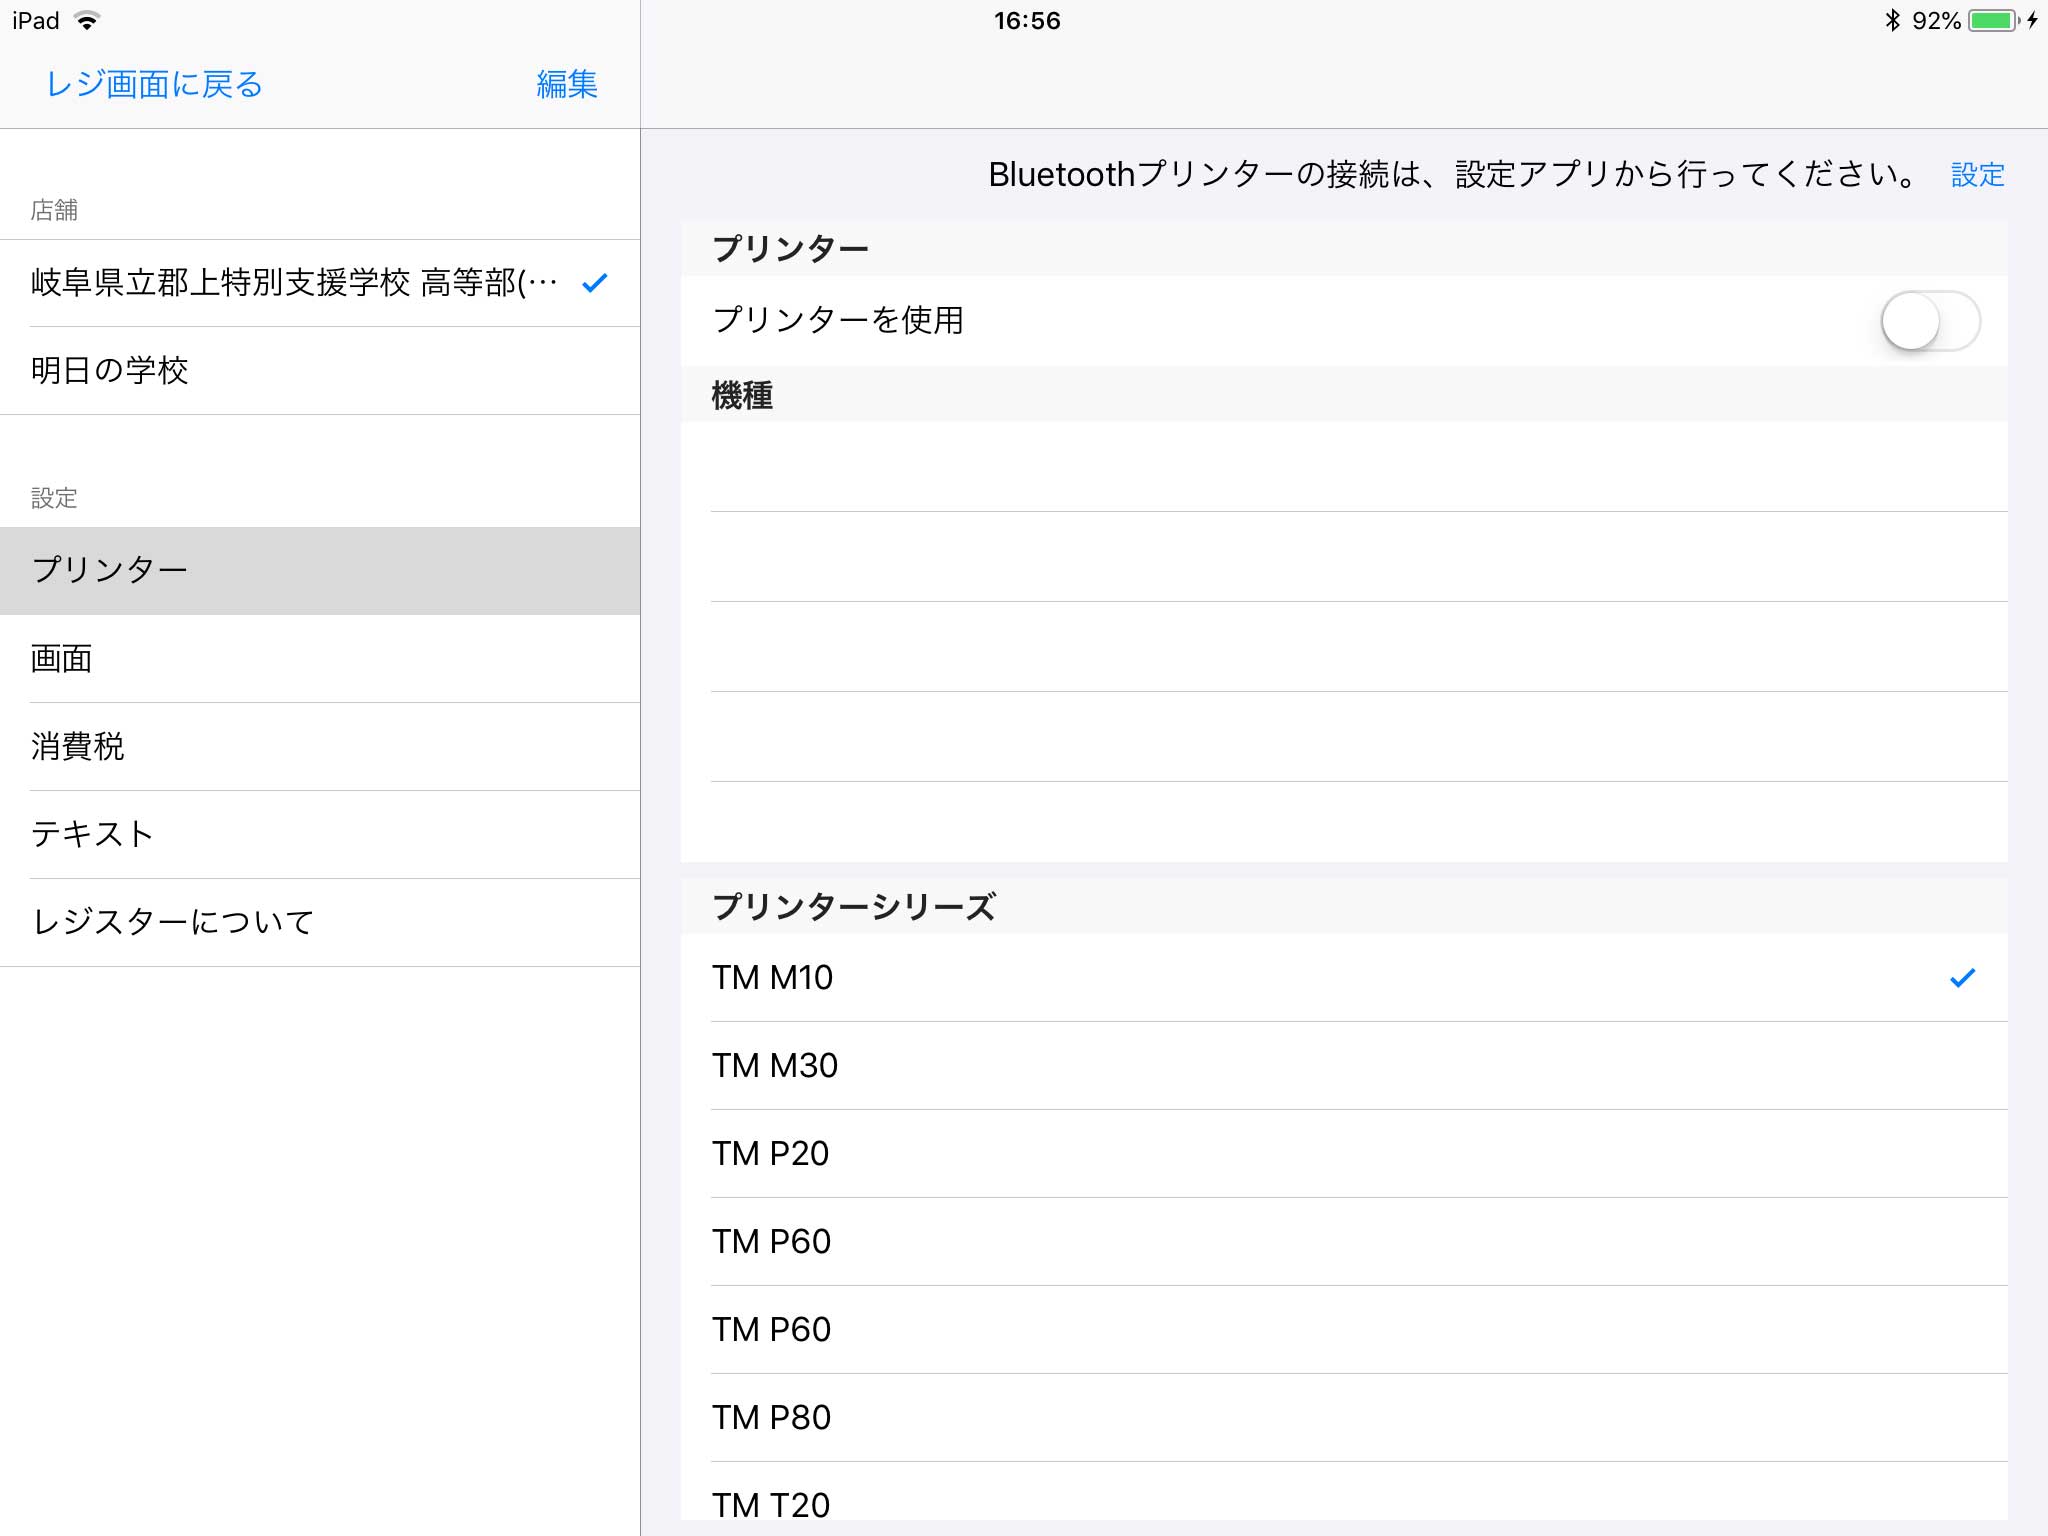Open the 画面 settings item

point(320,659)
